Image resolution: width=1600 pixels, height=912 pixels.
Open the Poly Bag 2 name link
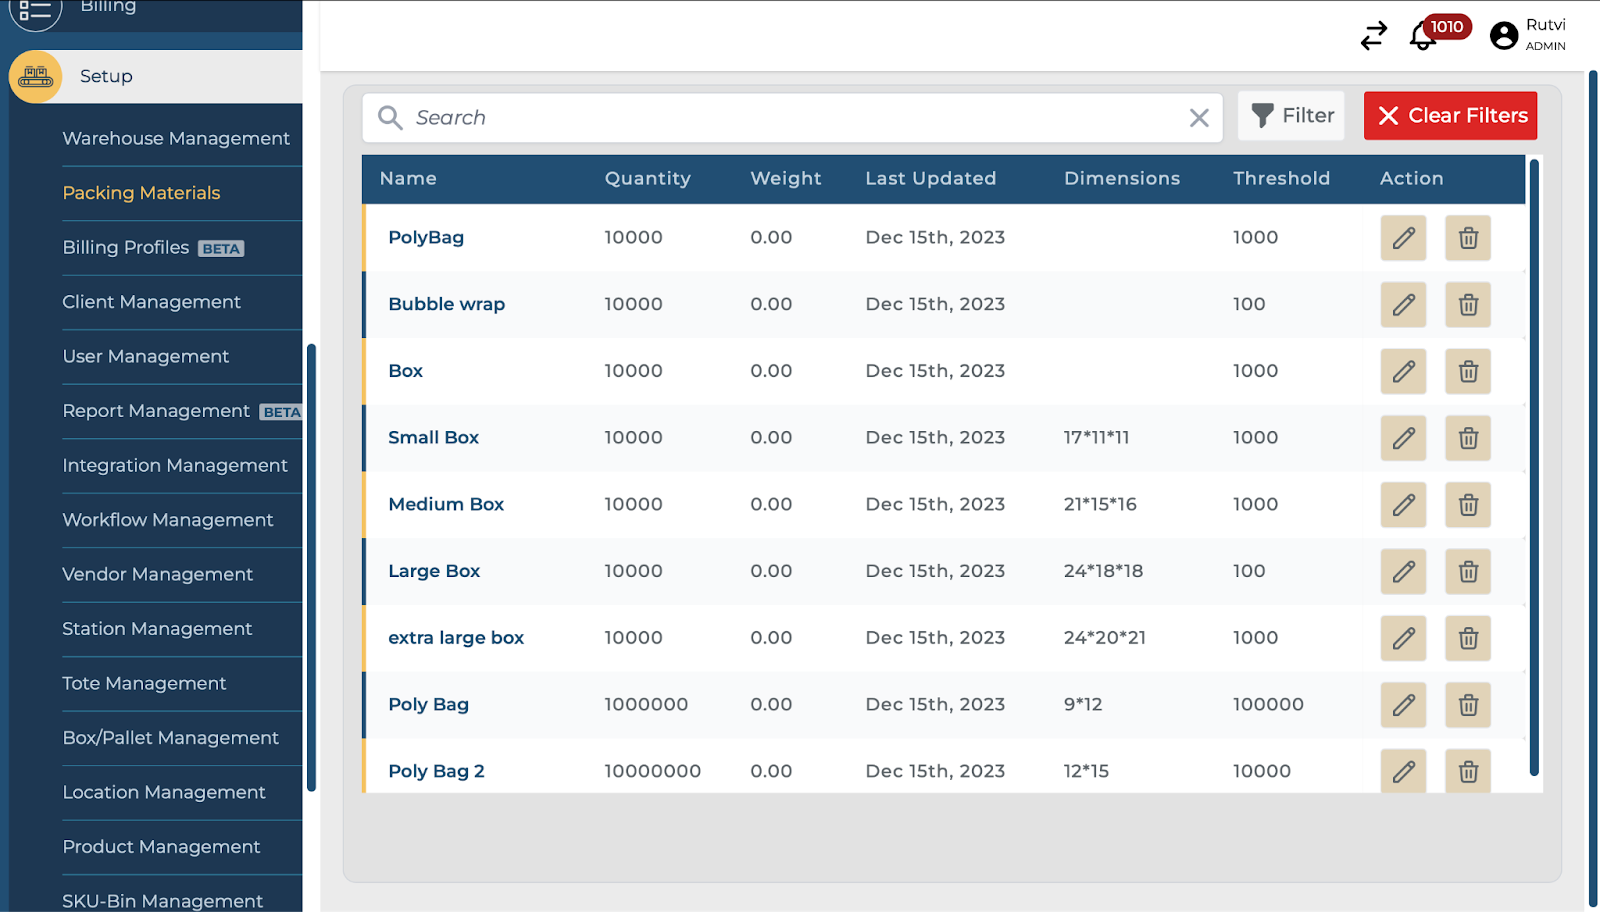(436, 771)
